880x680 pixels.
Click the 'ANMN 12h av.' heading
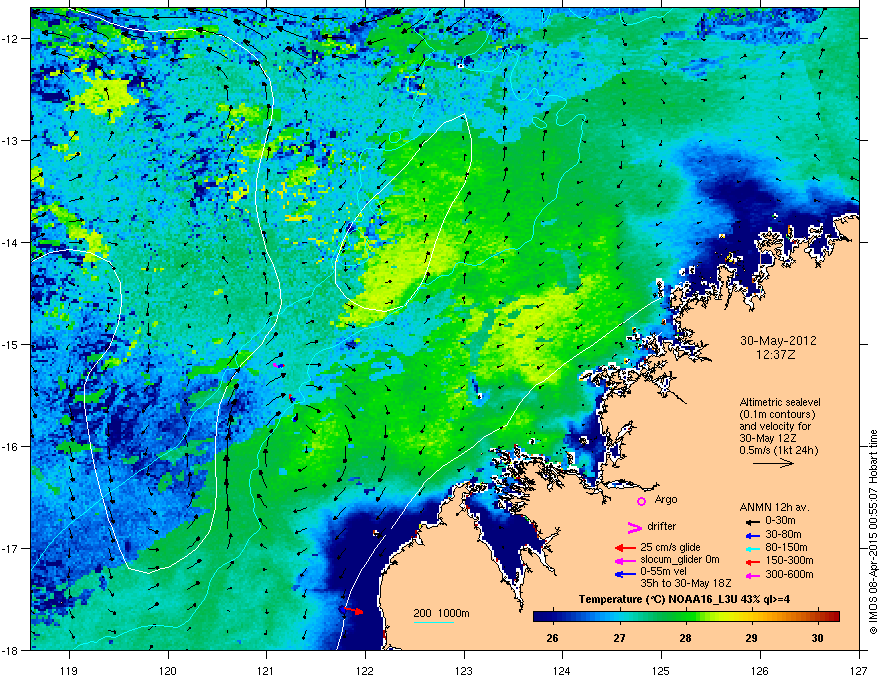coord(774,507)
